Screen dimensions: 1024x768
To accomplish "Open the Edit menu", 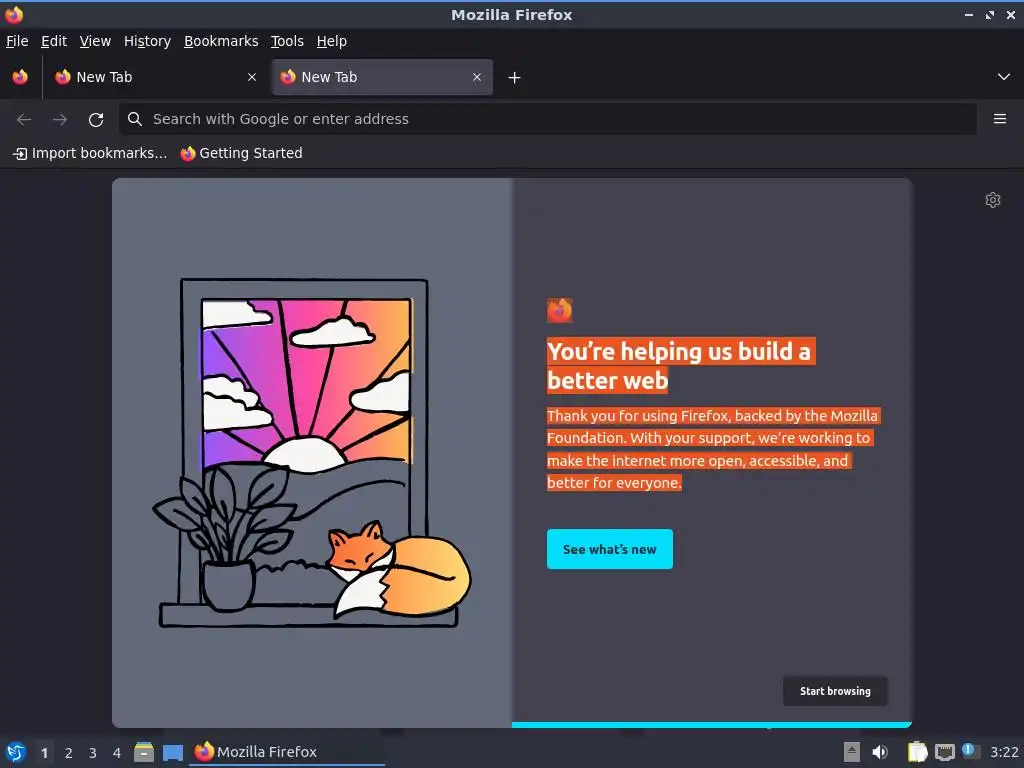I will [54, 41].
